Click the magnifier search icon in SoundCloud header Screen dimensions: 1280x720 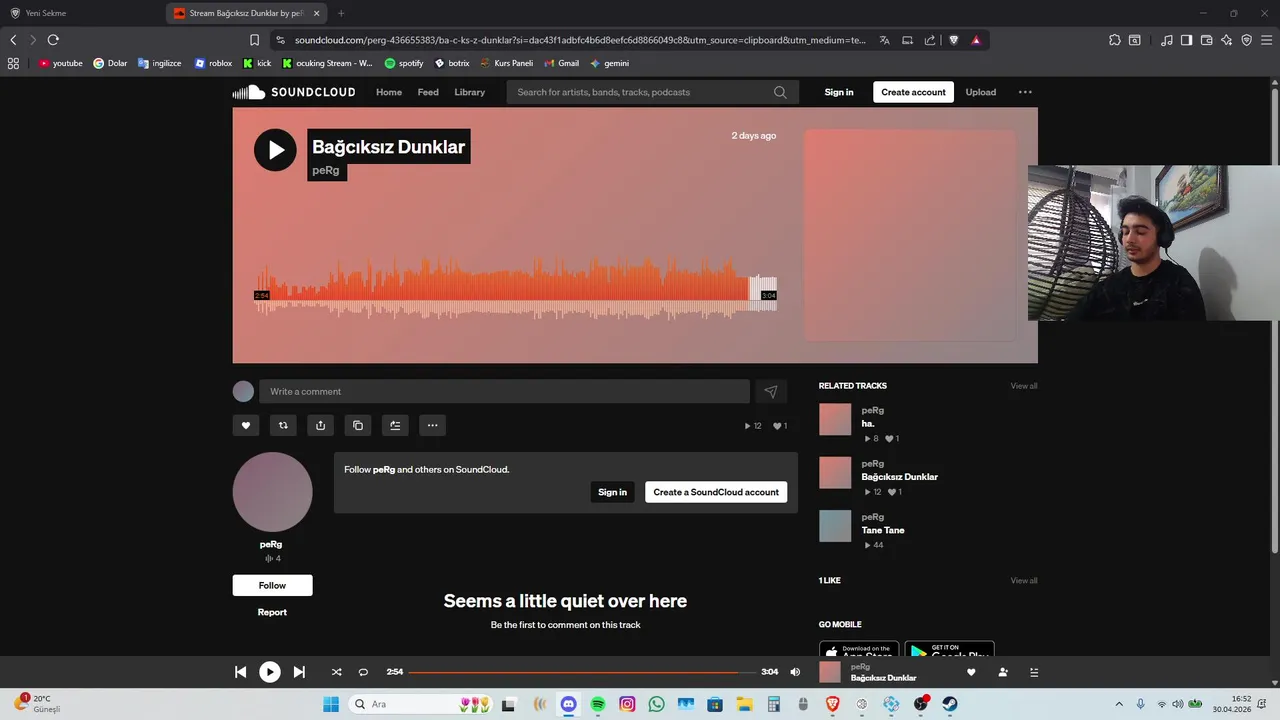click(780, 92)
